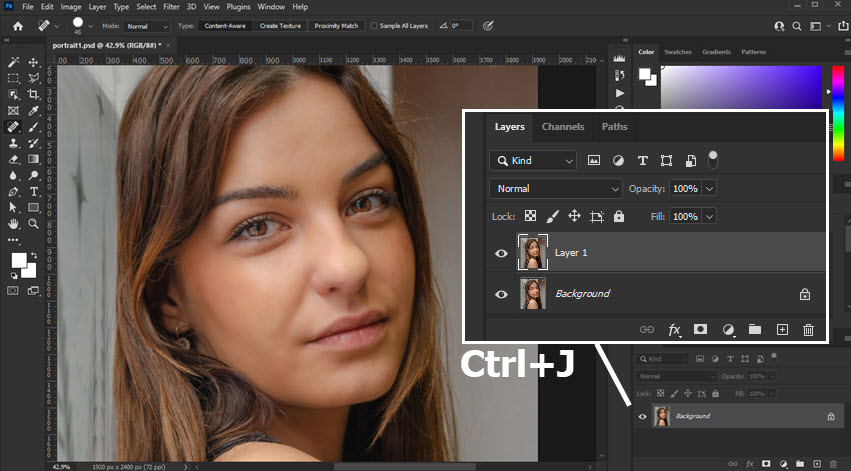Image resolution: width=851 pixels, height=471 pixels.
Task: Open the Edit Toolbar three-dots menu
Action: point(14,239)
